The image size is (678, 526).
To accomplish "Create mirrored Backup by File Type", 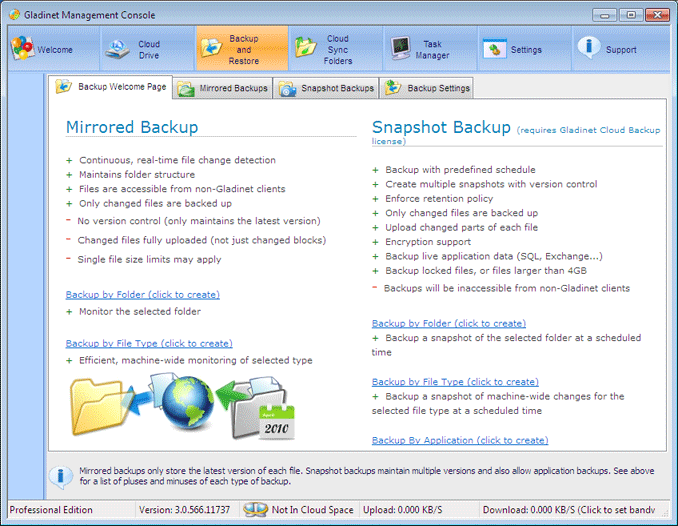I will coord(149,343).
